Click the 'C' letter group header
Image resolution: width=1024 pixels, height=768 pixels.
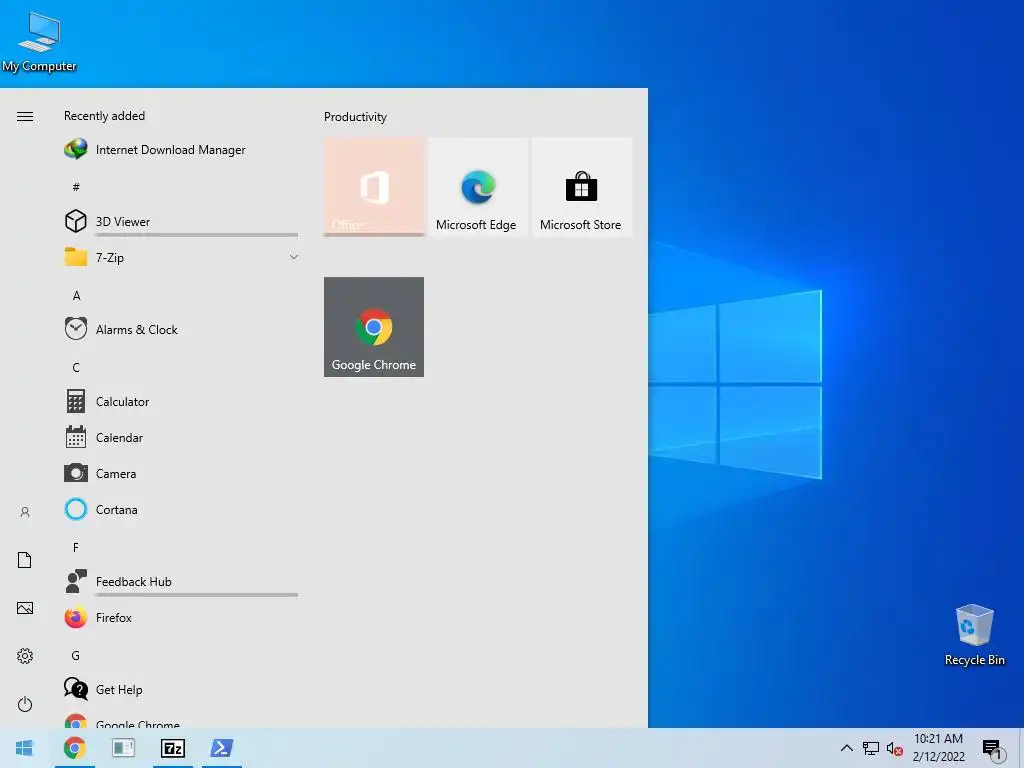76,367
